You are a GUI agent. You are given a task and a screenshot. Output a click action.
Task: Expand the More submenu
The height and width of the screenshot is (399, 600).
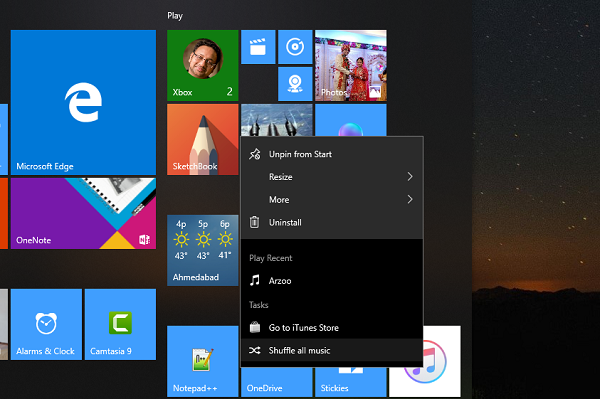(332, 200)
